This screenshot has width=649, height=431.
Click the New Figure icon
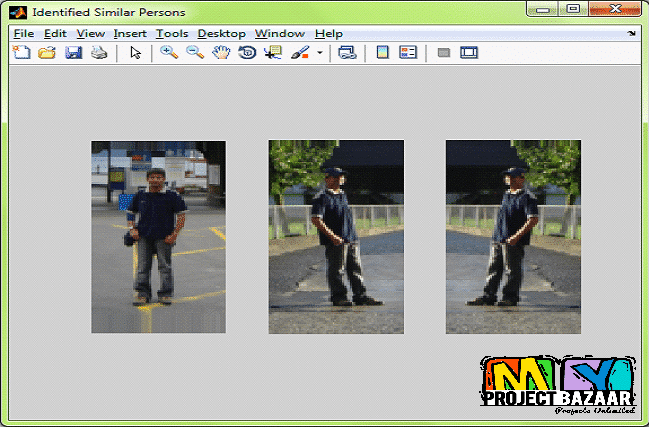coord(21,53)
